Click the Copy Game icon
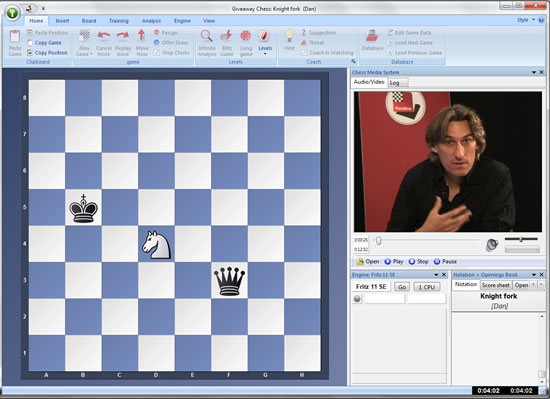Image resolution: width=550 pixels, height=399 pixels. tap(30, 42)
